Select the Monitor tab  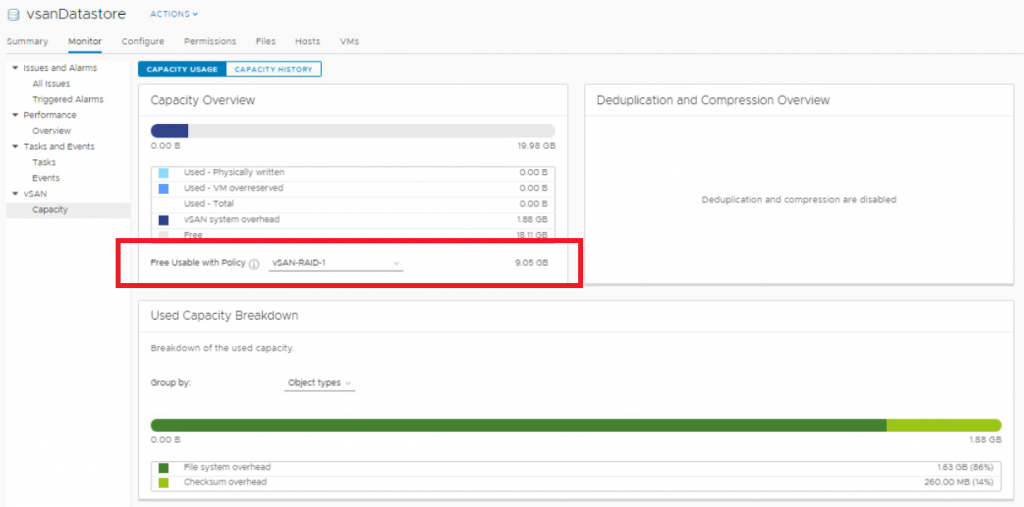click(85, 41)
